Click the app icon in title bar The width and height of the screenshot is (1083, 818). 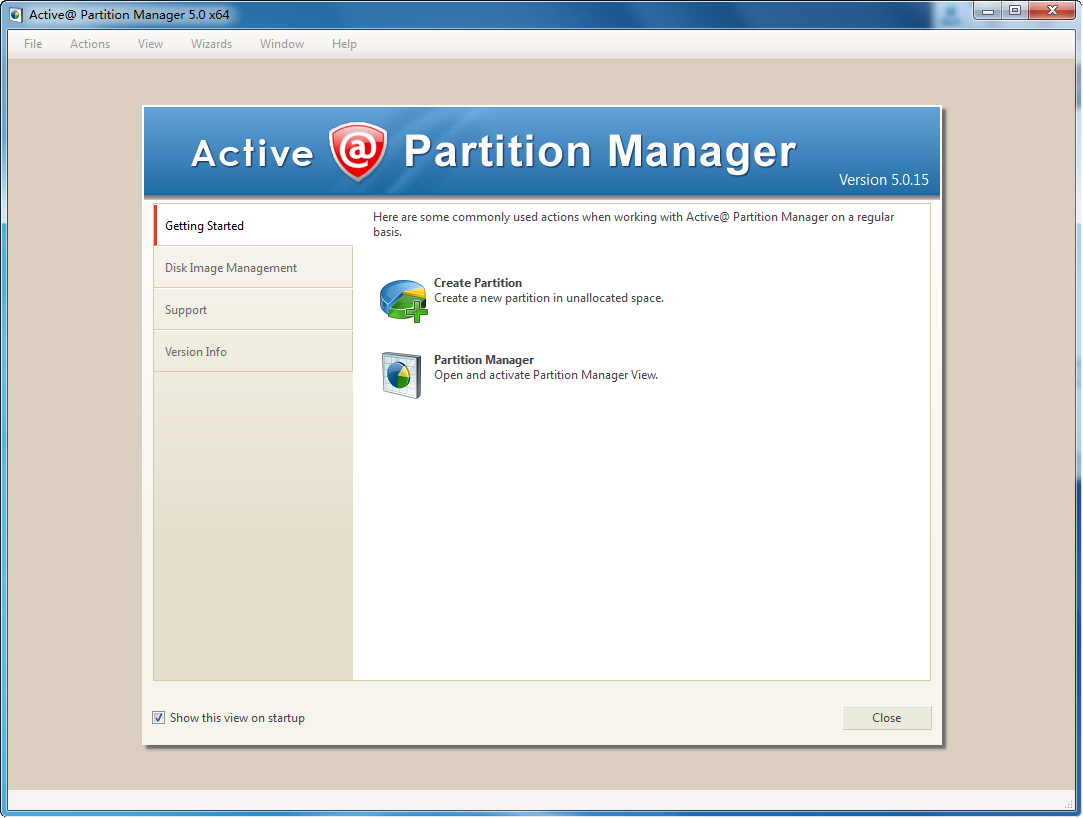[15, 15]
